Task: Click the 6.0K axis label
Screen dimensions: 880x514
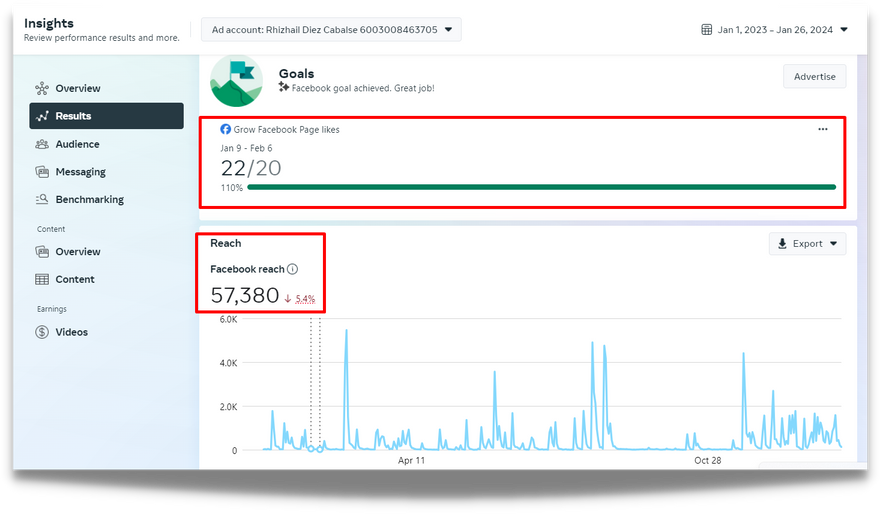Action: click(x=228, y=319)
